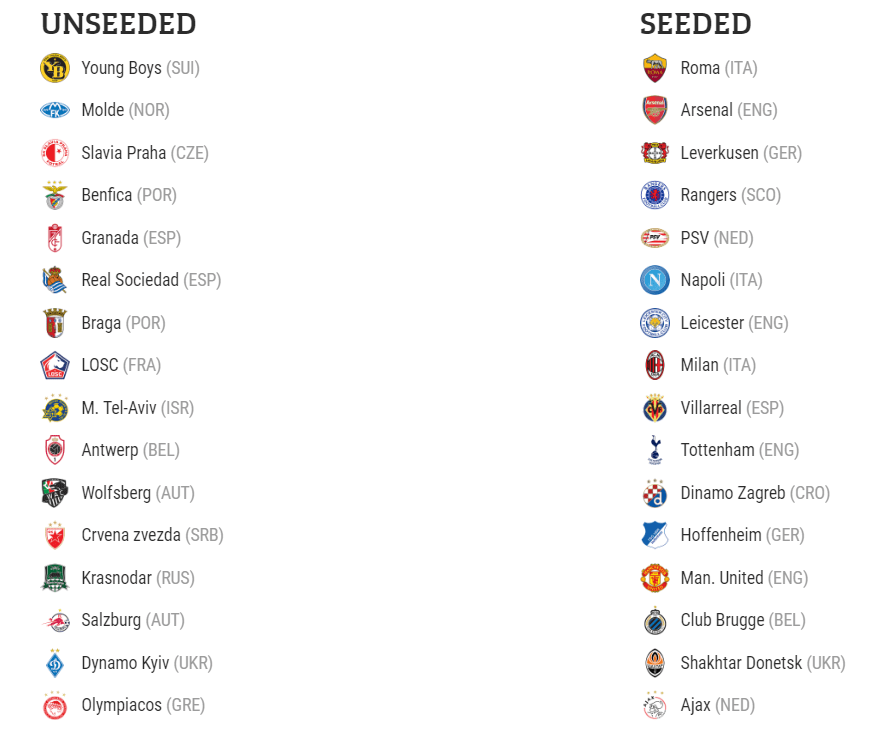Select Shakhtar Donetsk team name
The height and width of the screenshot is (736, 869).
[x=741, y=663]
